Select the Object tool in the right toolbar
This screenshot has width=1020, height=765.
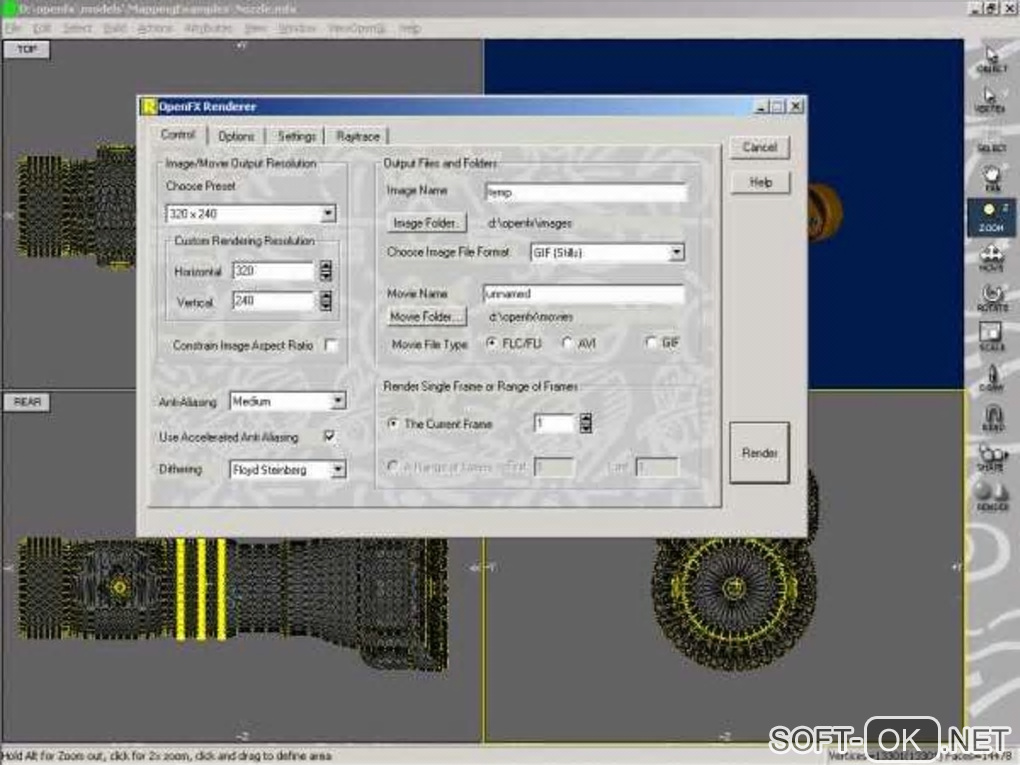(991, 59)
